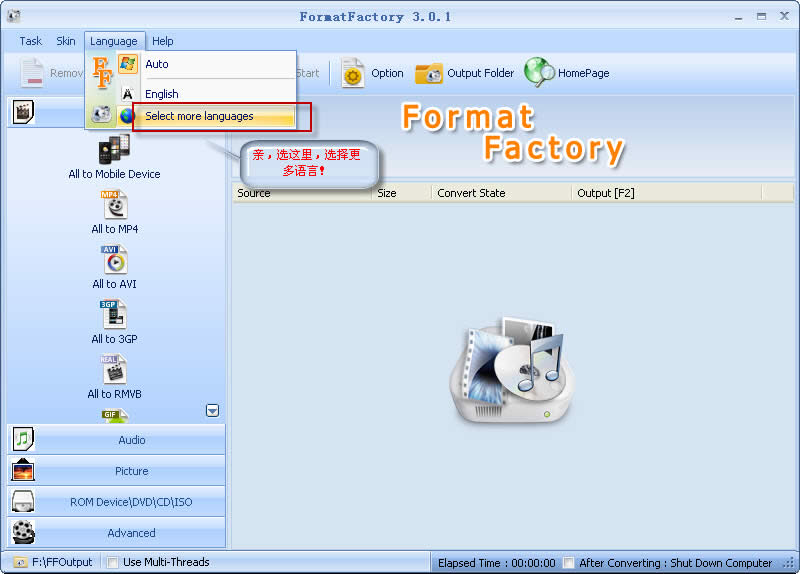Open the Output Folder icon
Image resolution: width=800 pixels, height=574 pixels.
[x=429, y=73]
